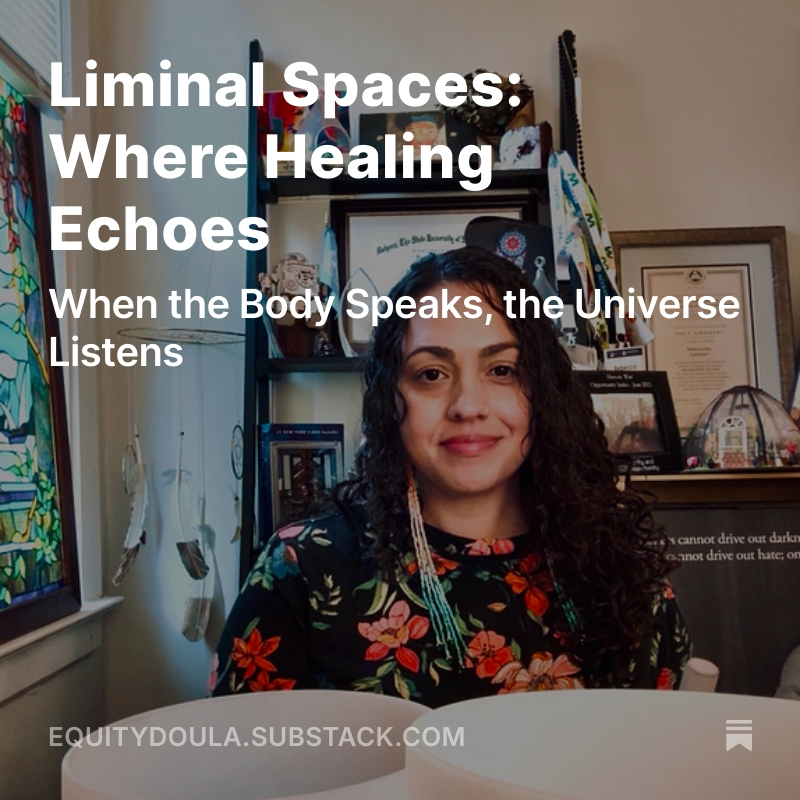Click the Substack bookmark logo icon
Image resolution: width=800 pixels, height=800 pixels.
[x=739, y=735]
